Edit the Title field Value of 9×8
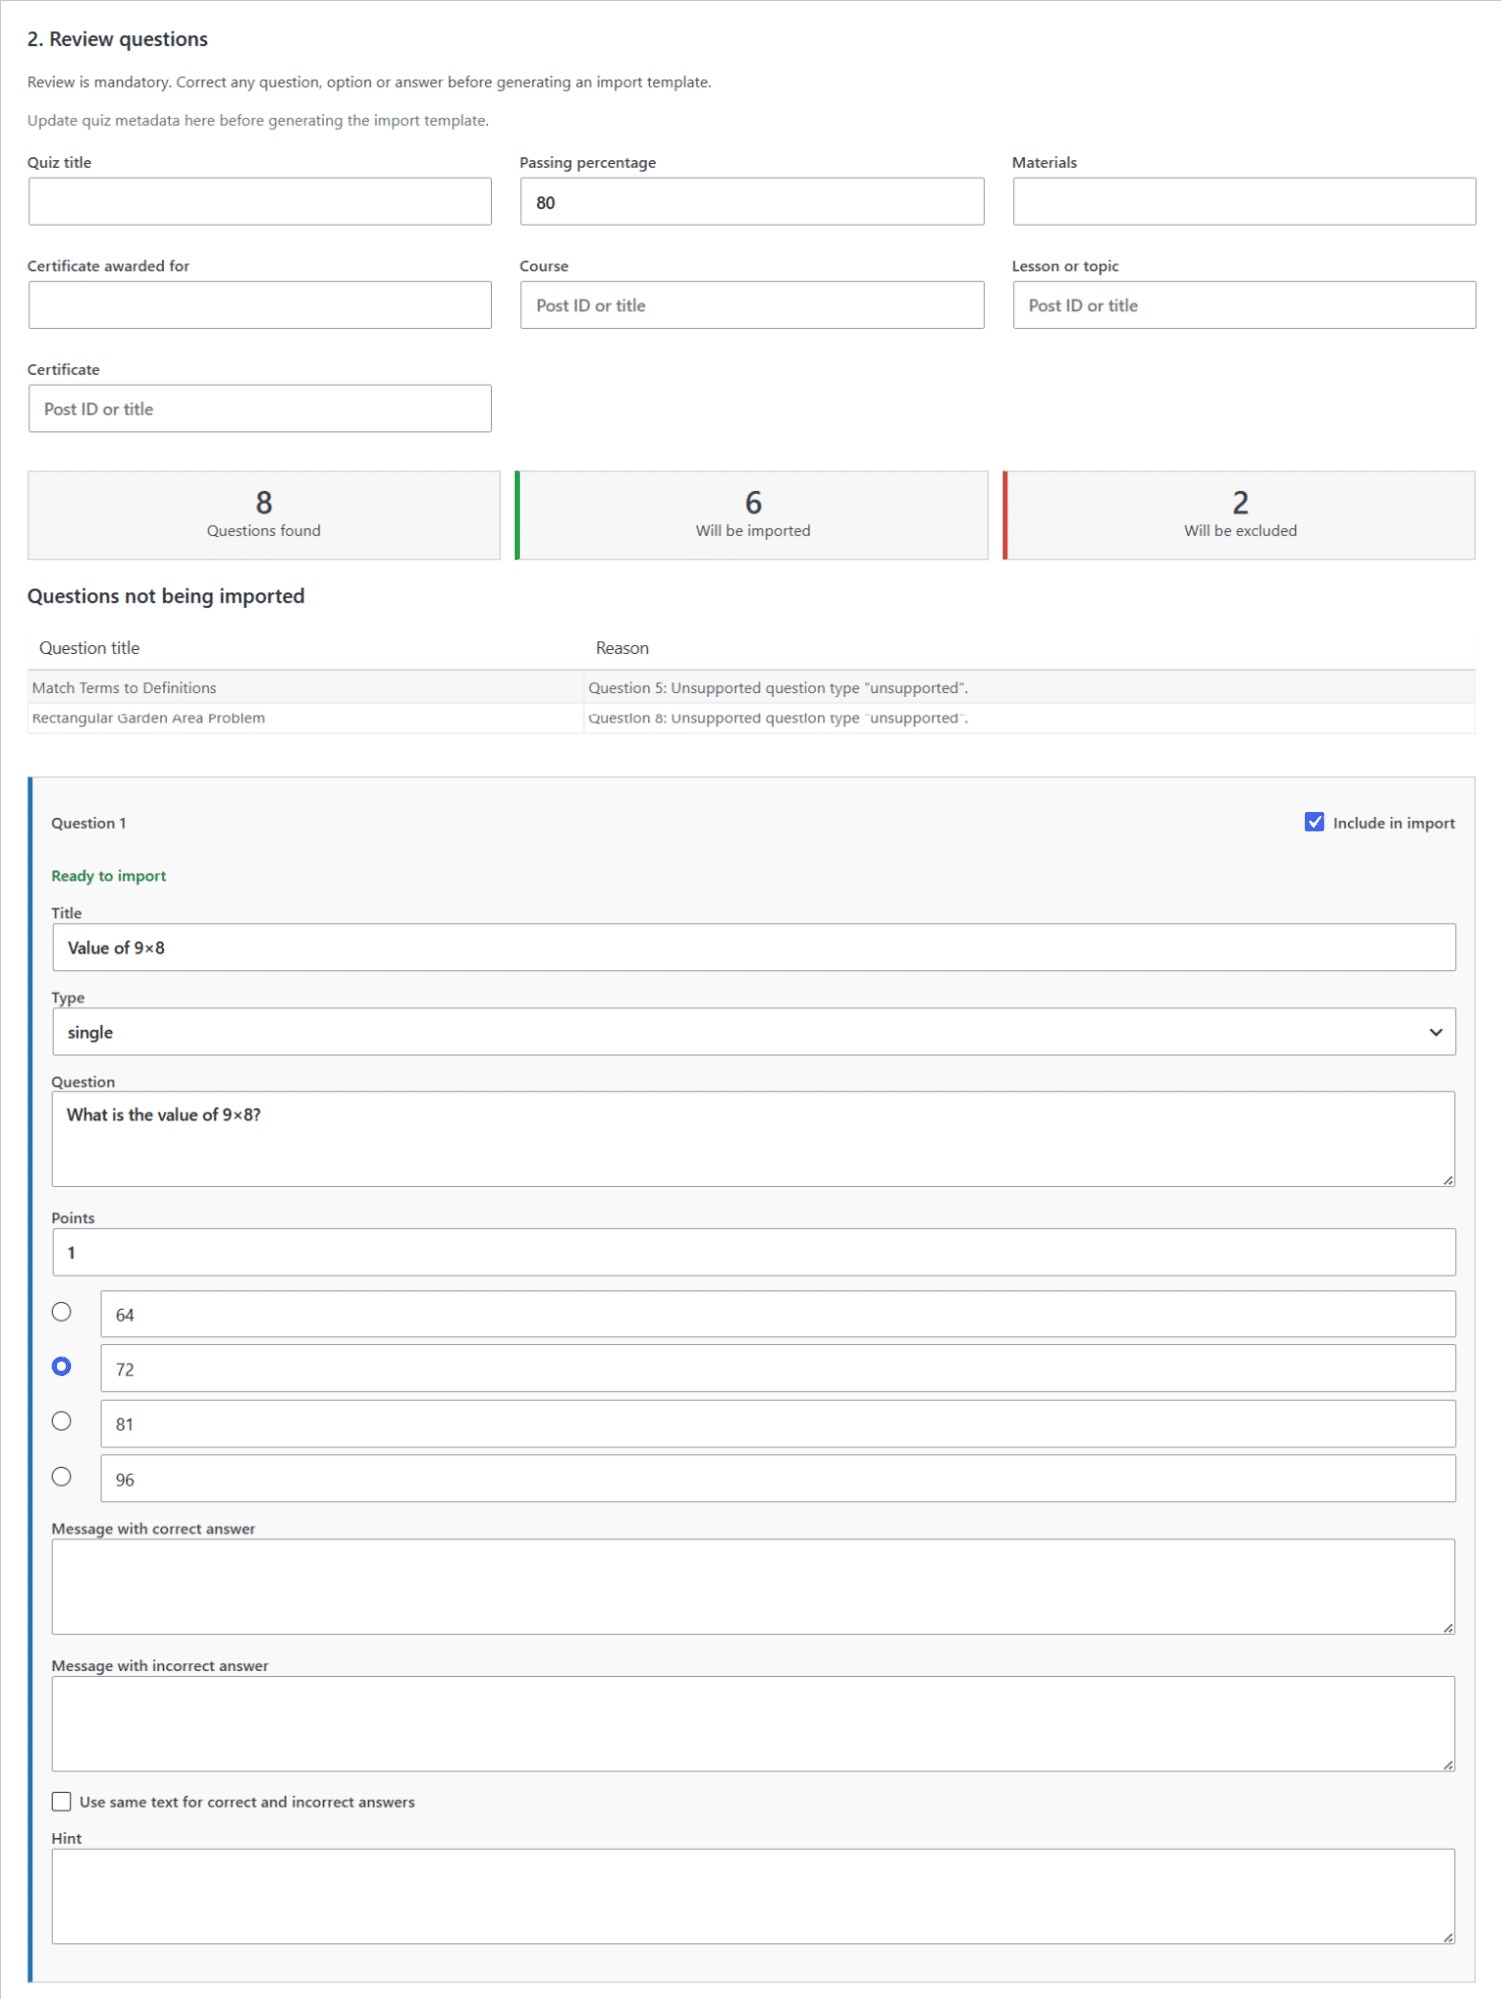Screen dimensions: 1502x1999 click(x=754, y=947)
